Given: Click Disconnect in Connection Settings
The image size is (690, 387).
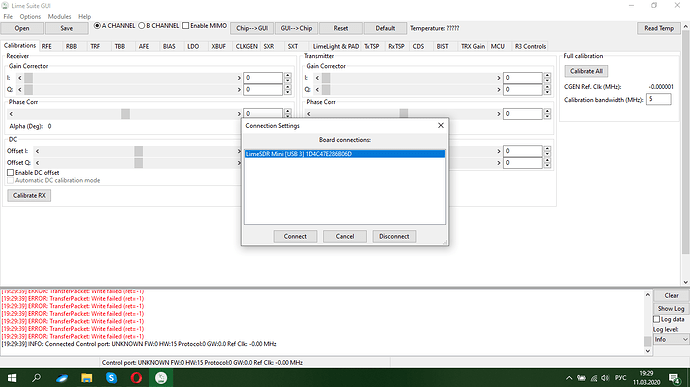Looking at the screenshot, I should click(394, 236).
